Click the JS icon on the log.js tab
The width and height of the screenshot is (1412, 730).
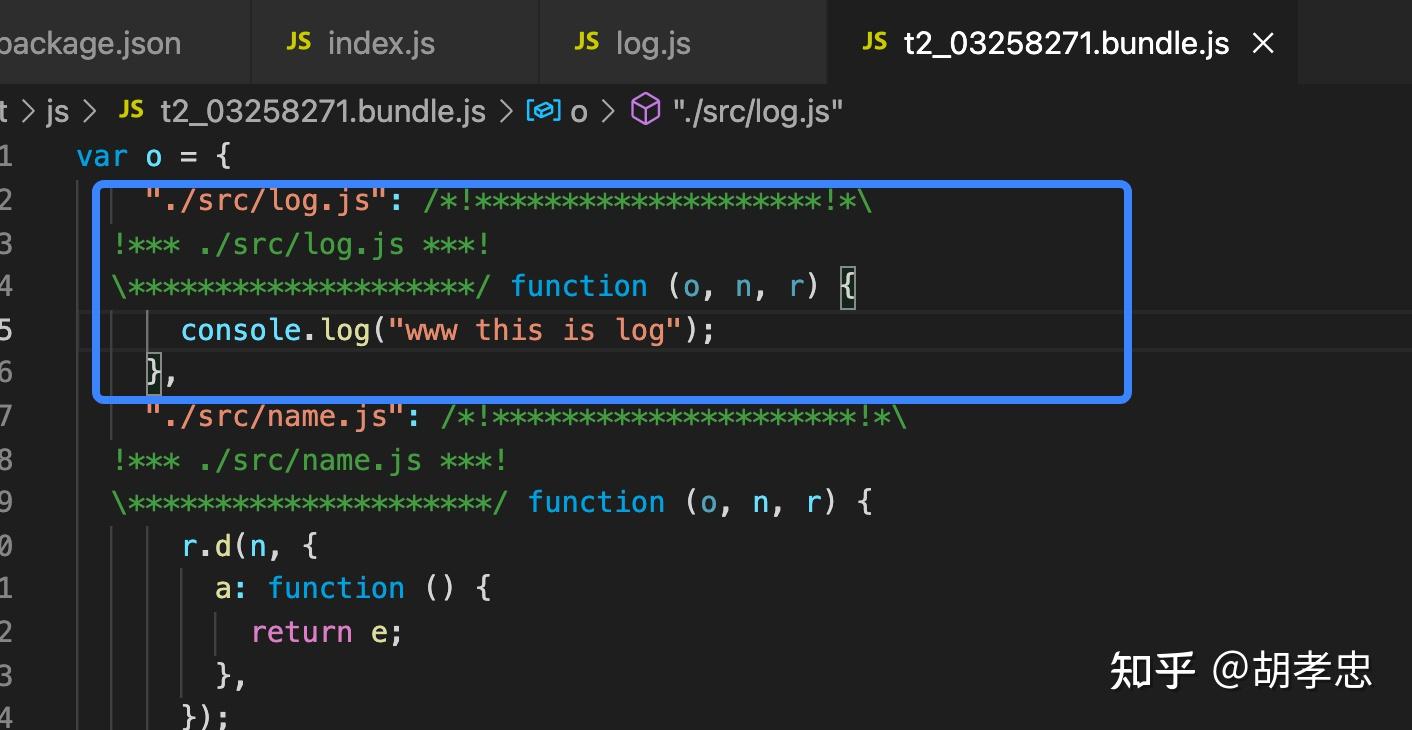tap(588, 42)
